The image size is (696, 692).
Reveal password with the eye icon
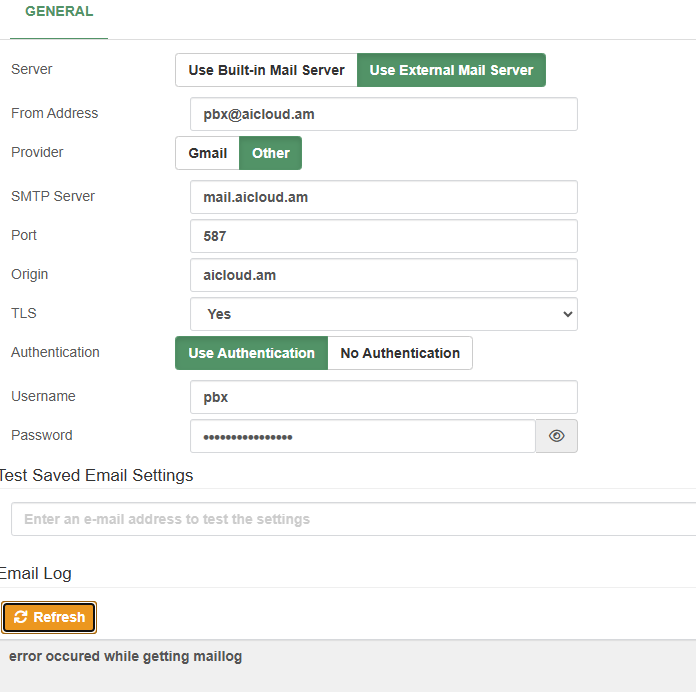point(556,436)
